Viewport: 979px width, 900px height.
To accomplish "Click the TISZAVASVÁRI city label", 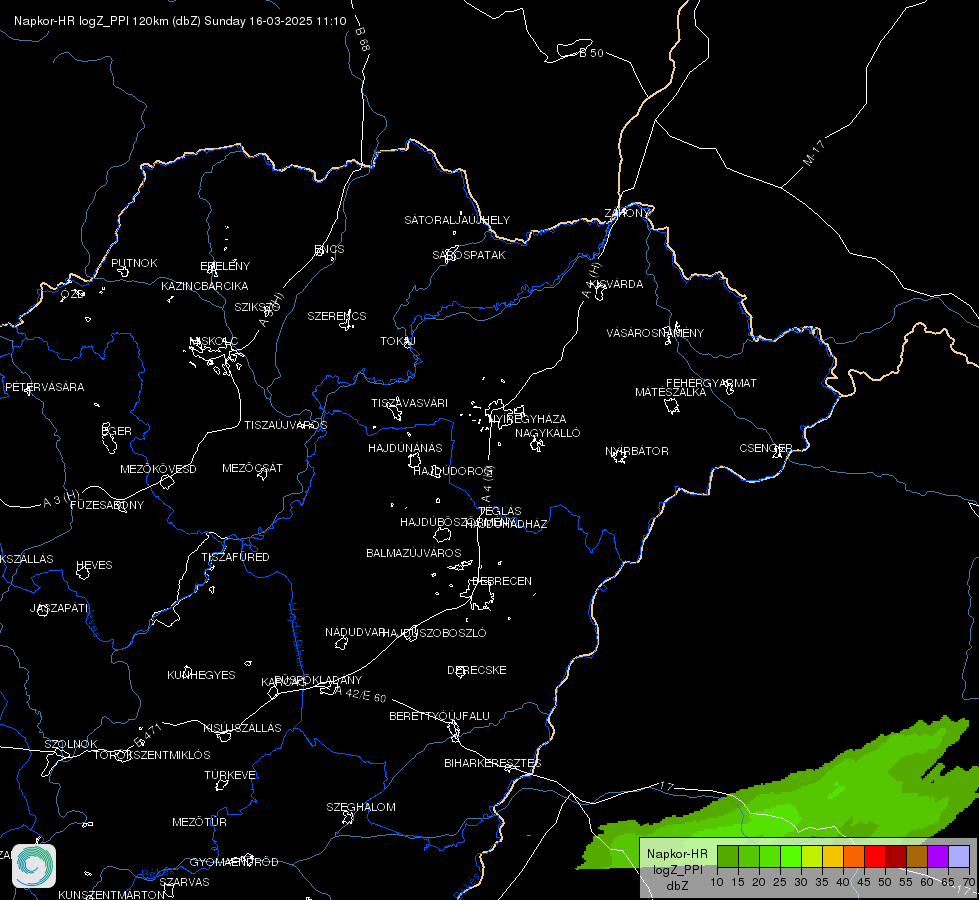I will click(410, 403).
